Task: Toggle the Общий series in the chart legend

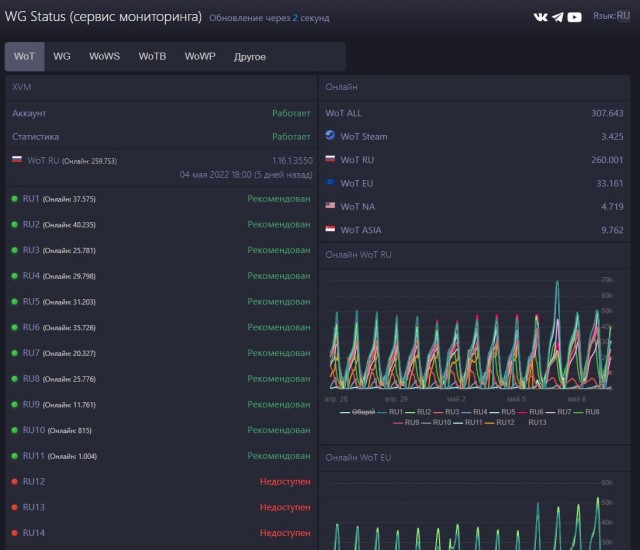Action: pyautogui.click(x=358, y=412)
